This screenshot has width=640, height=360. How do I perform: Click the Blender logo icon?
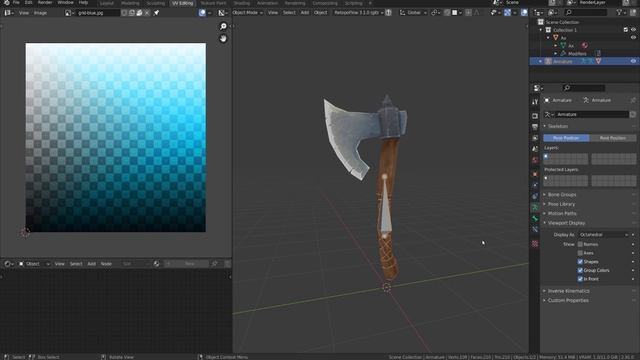[x=7, y=2]
